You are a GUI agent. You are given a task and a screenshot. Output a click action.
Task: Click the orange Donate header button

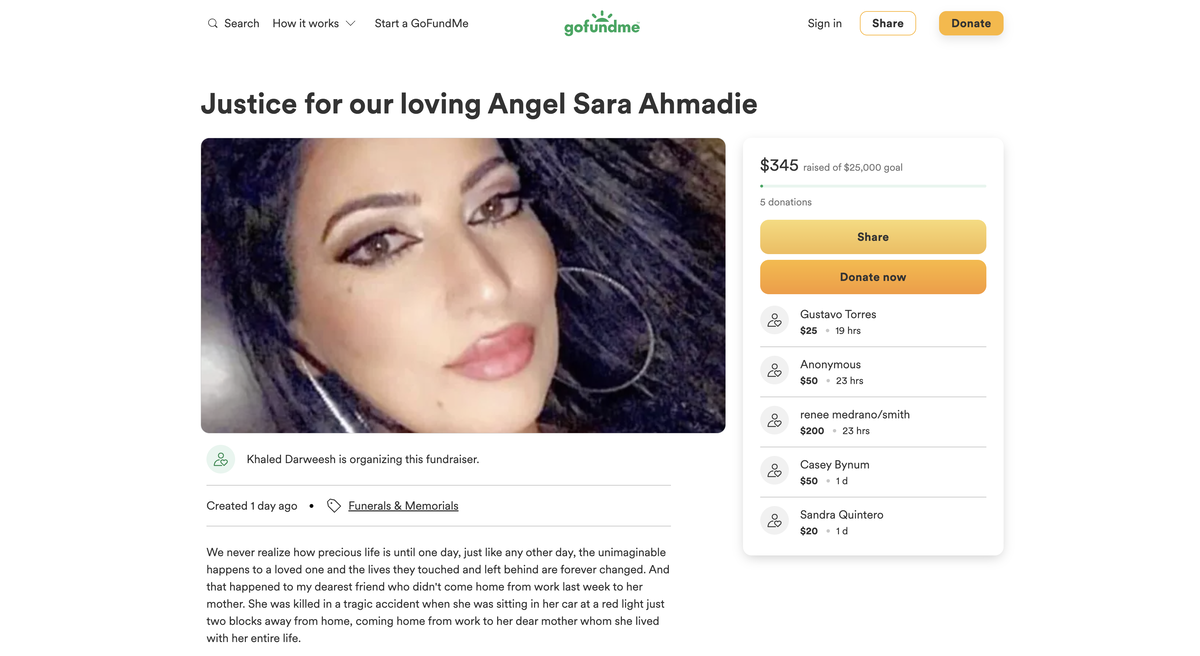pos(971,23)
